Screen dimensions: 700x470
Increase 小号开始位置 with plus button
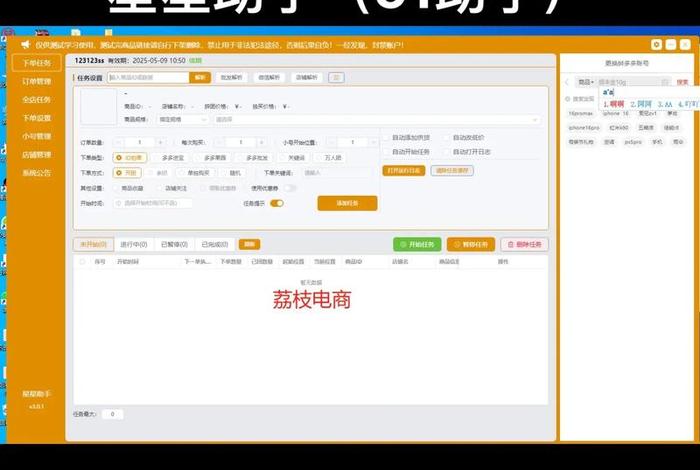tap(373, 142)
